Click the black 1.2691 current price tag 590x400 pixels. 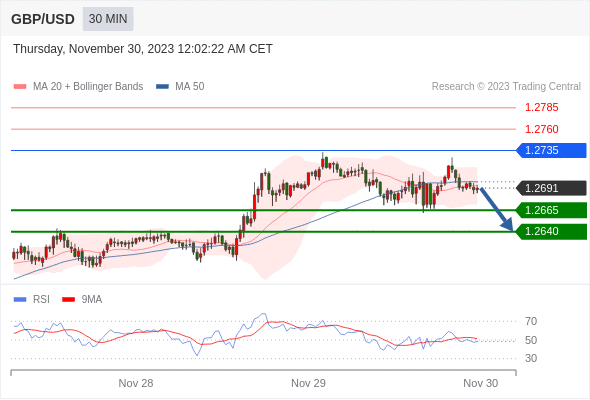pos(552,188)
